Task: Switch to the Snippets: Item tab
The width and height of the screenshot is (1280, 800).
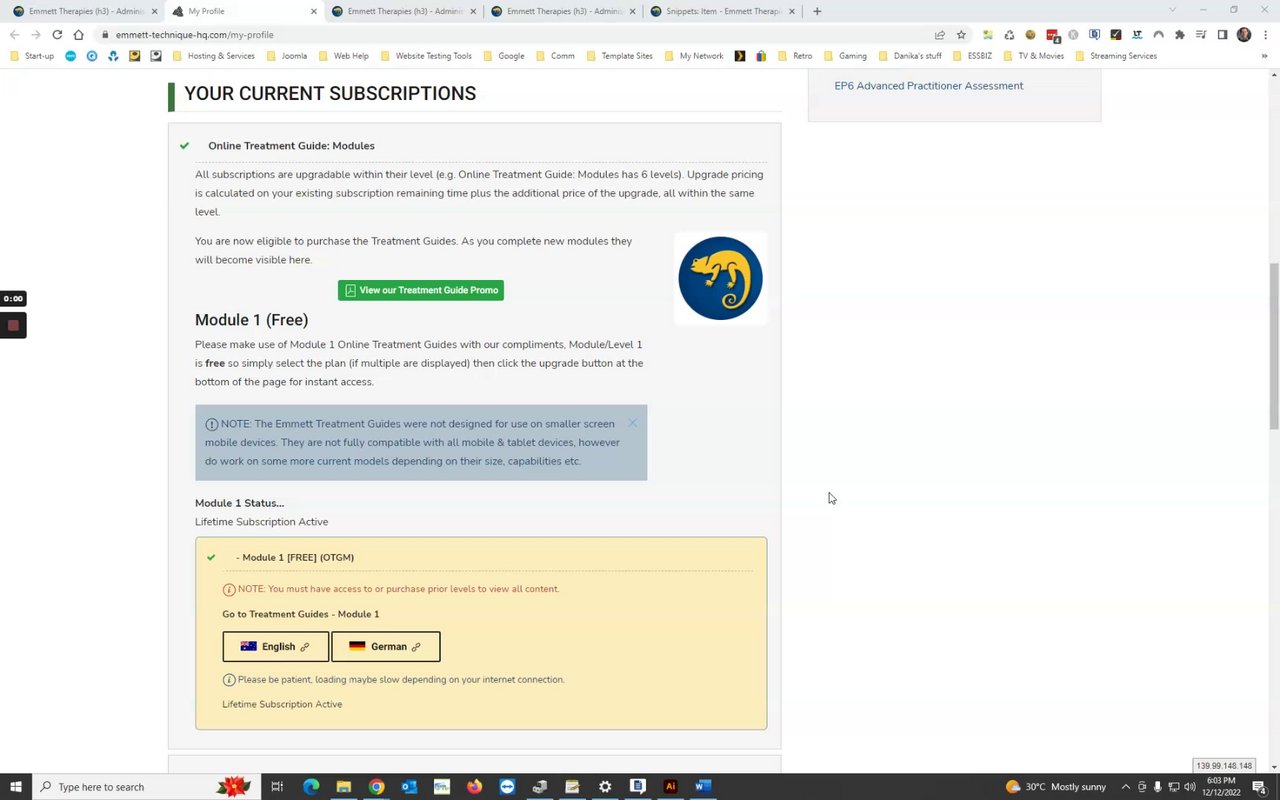Action: [x=723, y=11]
